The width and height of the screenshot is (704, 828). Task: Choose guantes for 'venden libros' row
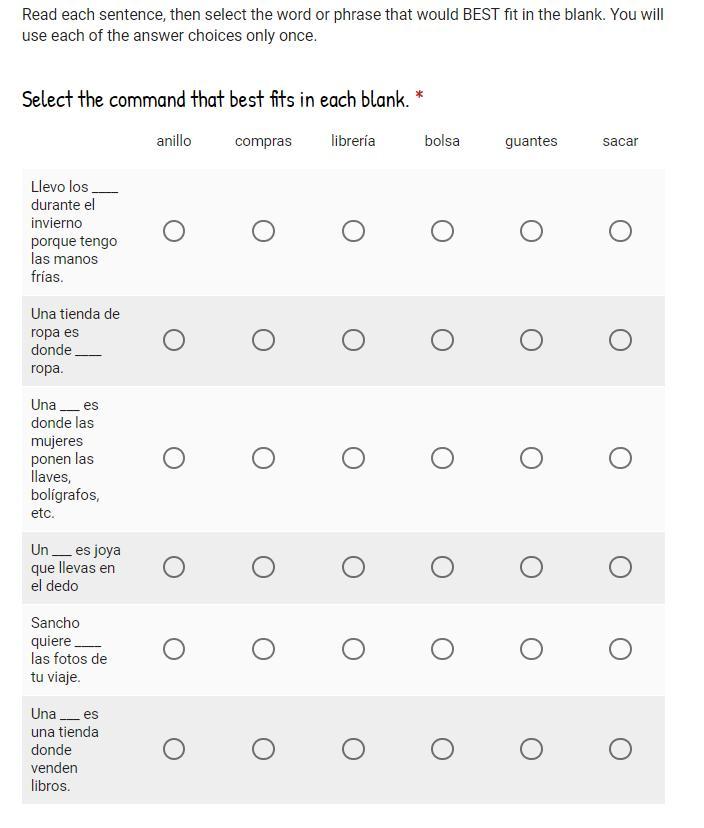531,749
